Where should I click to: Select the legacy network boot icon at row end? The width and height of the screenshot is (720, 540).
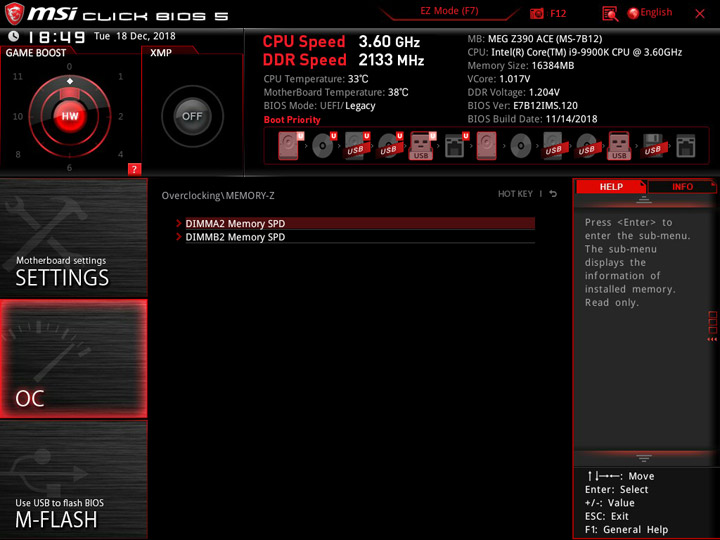pos(686,146)
